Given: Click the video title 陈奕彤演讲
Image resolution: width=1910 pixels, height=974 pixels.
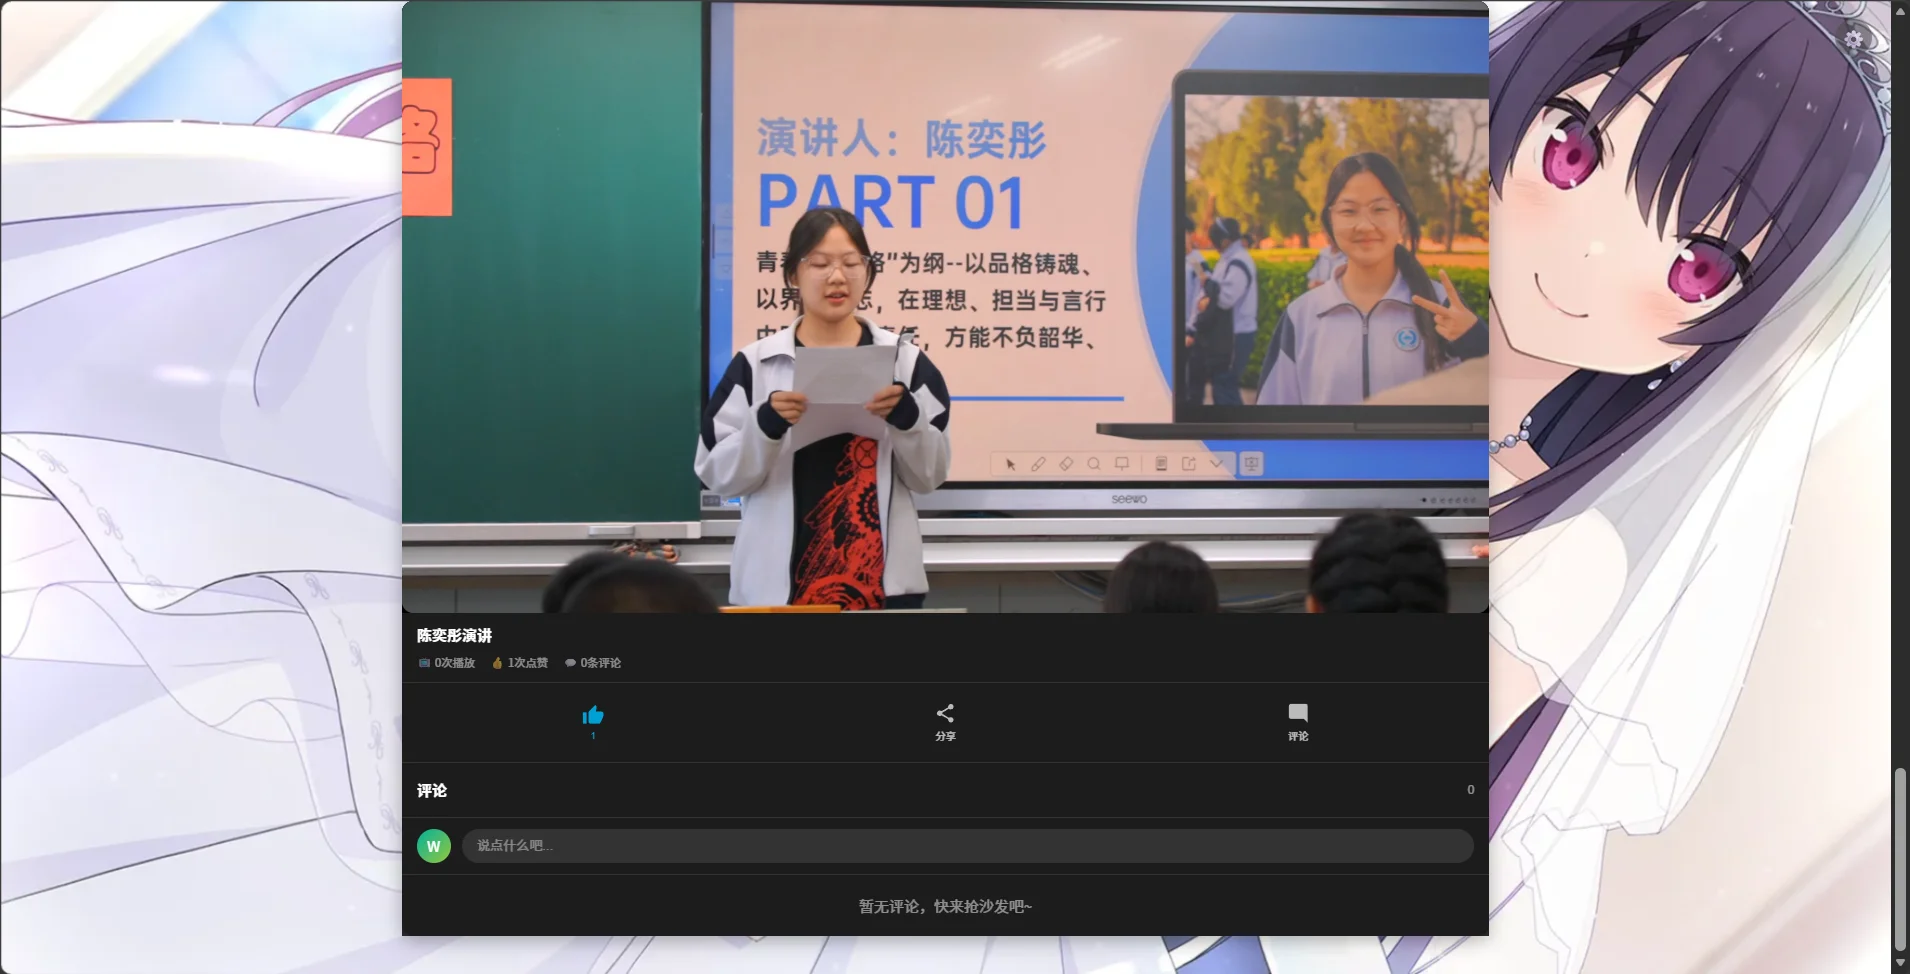Looking at the screenshot, I should tap(454, 635).
